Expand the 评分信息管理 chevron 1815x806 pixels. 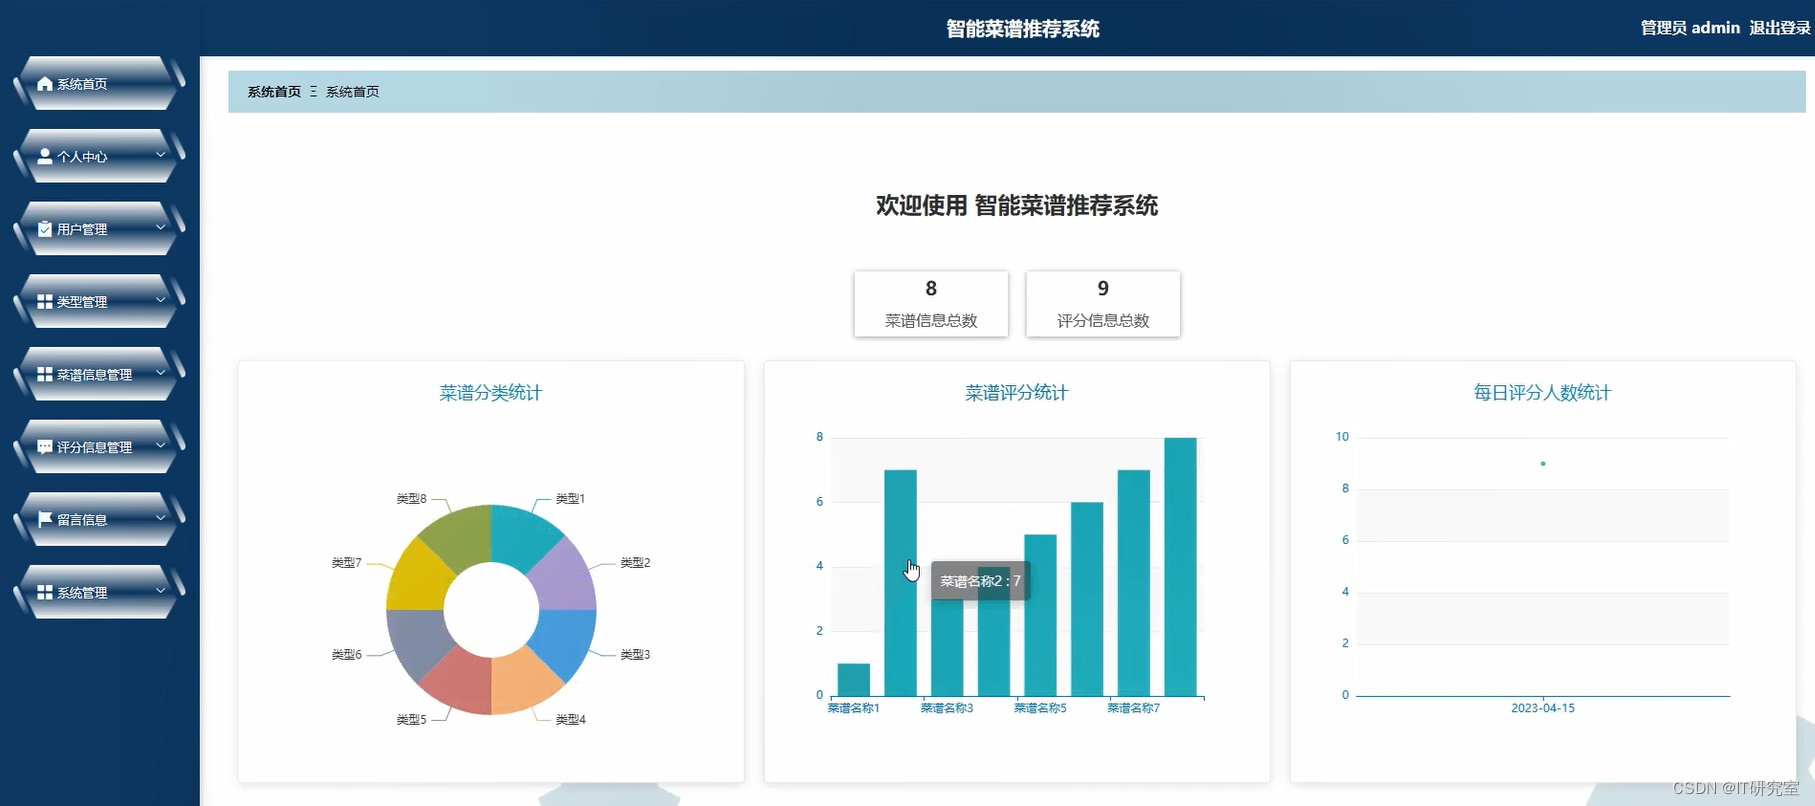[160, 446]
